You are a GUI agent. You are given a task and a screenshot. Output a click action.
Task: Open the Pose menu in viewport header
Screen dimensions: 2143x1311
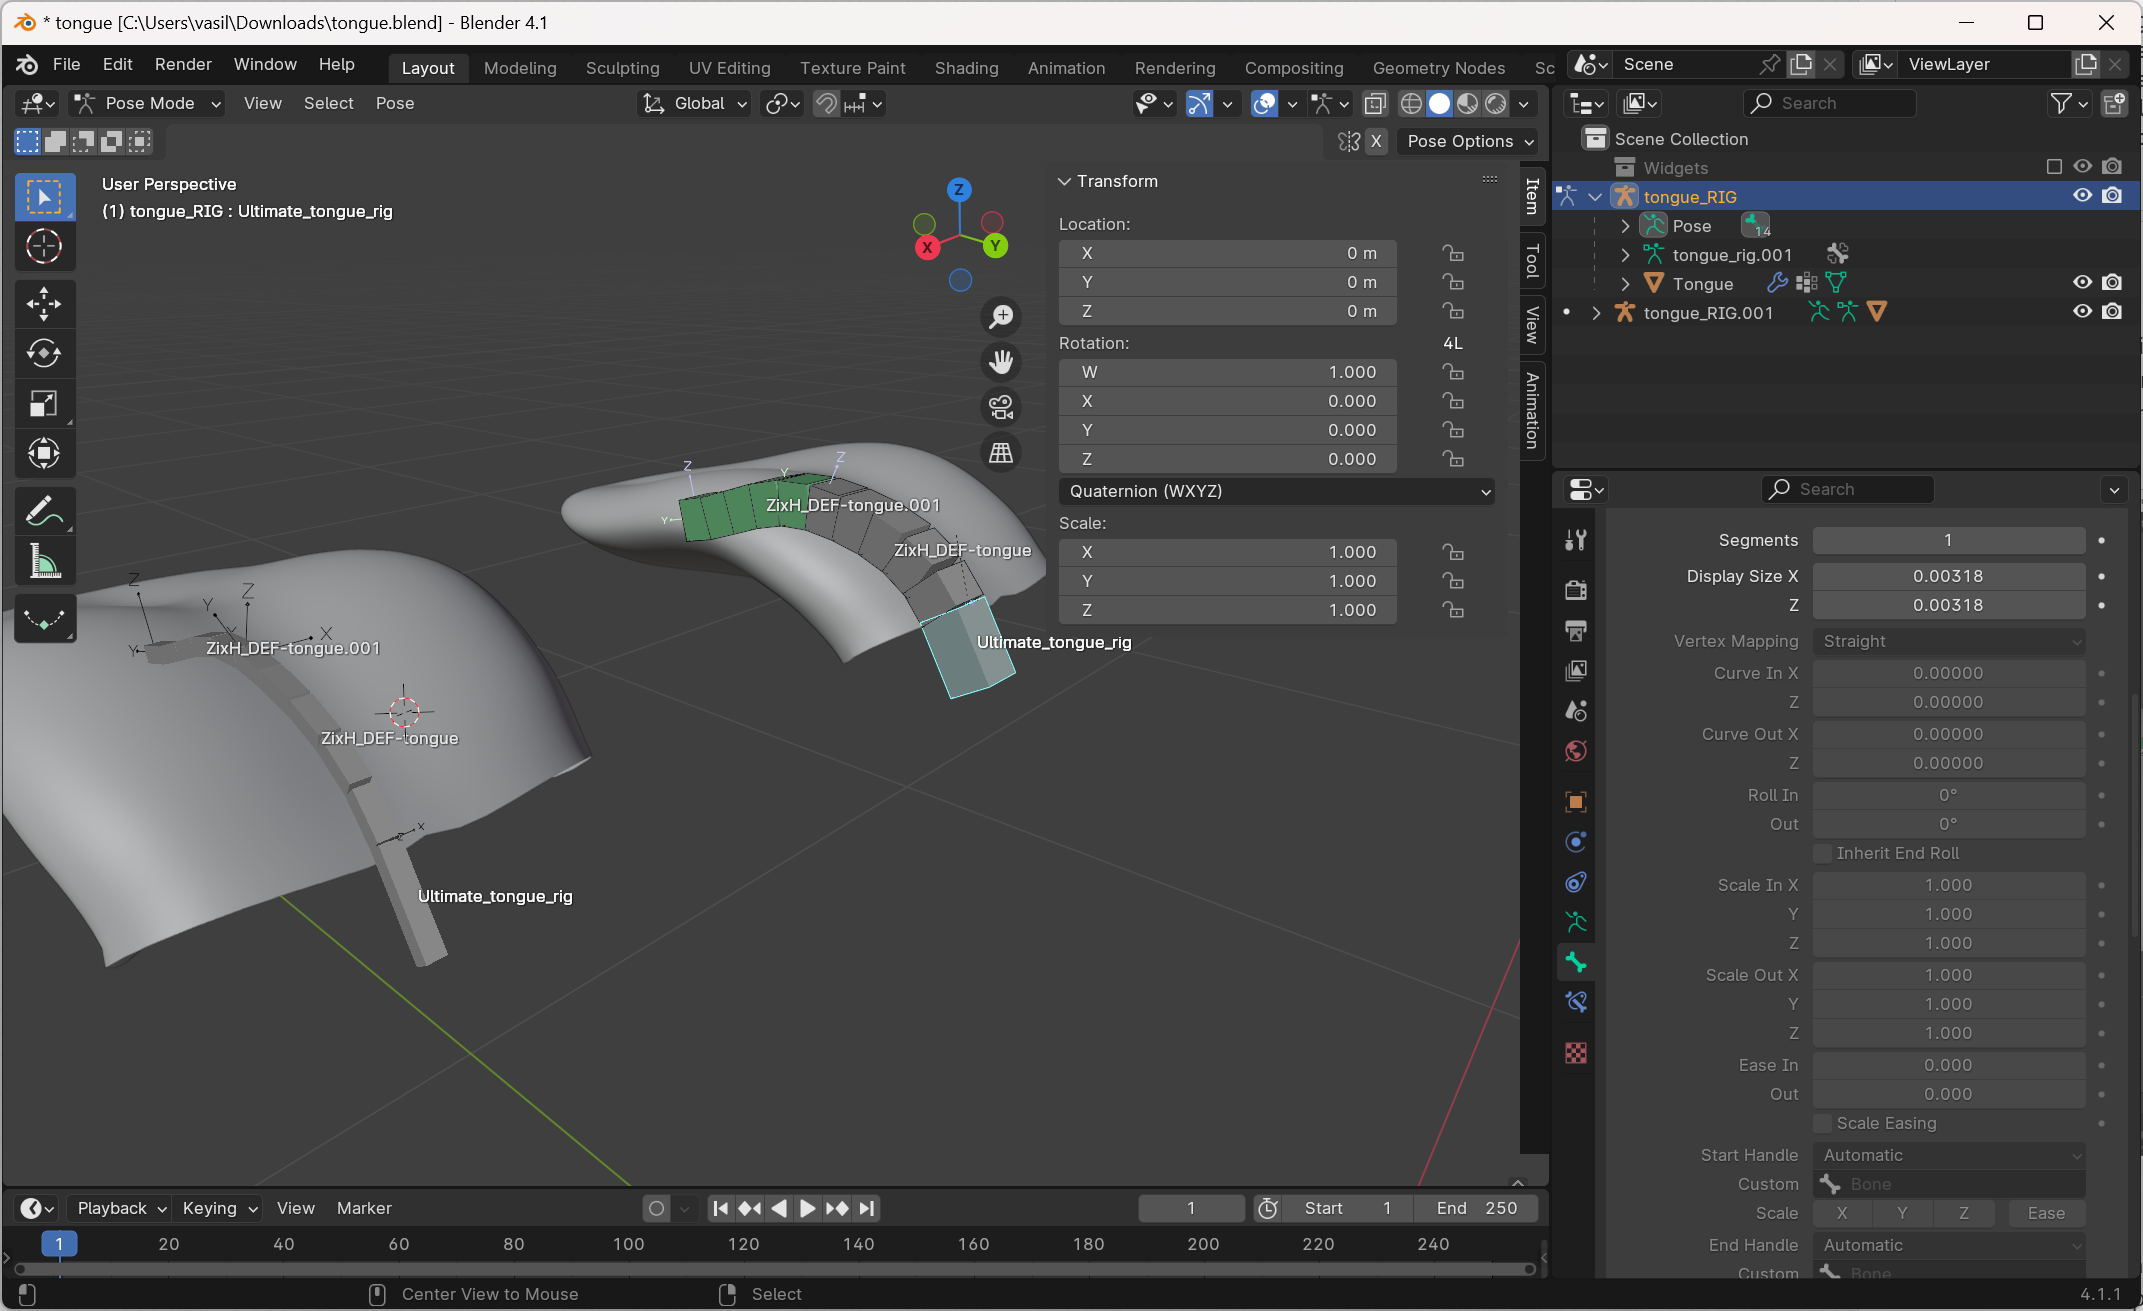point(395,104)
